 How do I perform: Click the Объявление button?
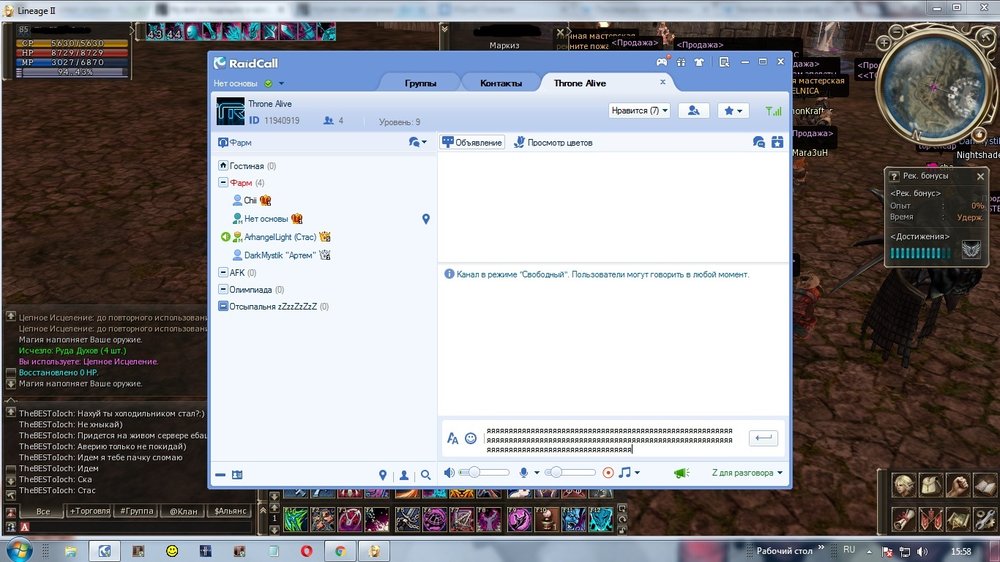pyautogui.click(x=472, y=143)
